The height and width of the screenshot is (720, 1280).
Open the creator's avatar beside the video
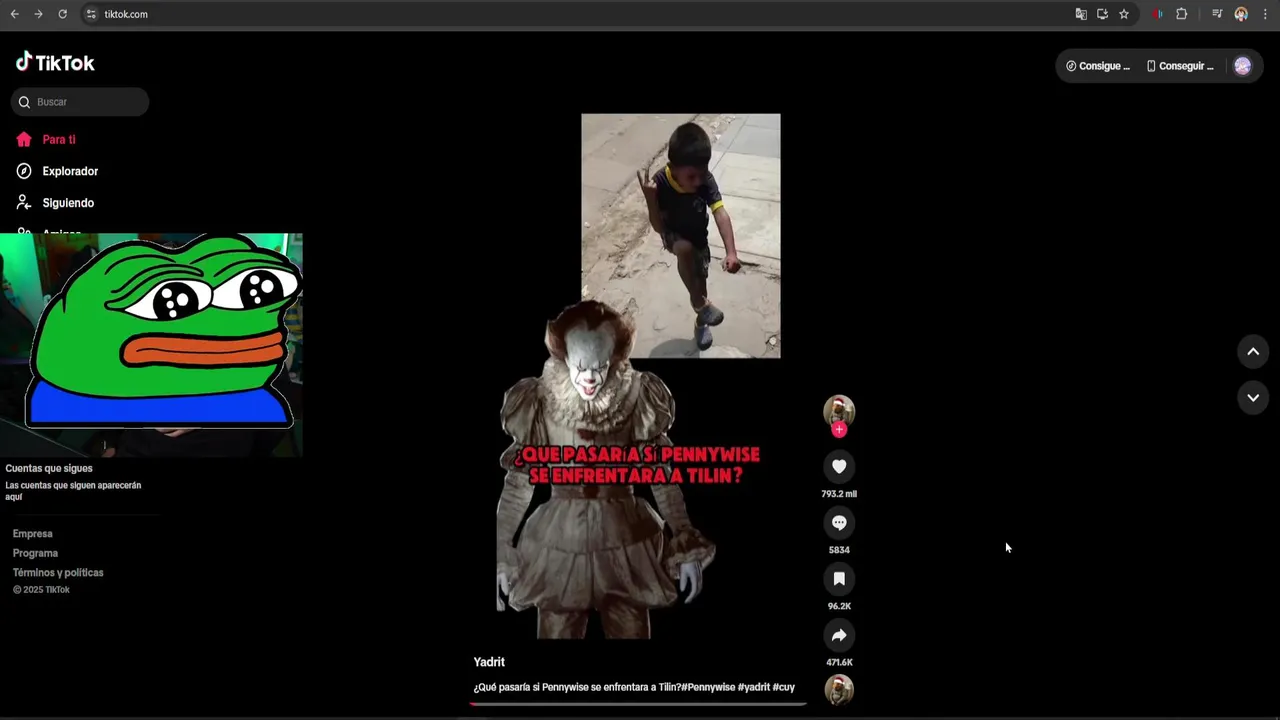pyautogui.click(x=839, y=411)
